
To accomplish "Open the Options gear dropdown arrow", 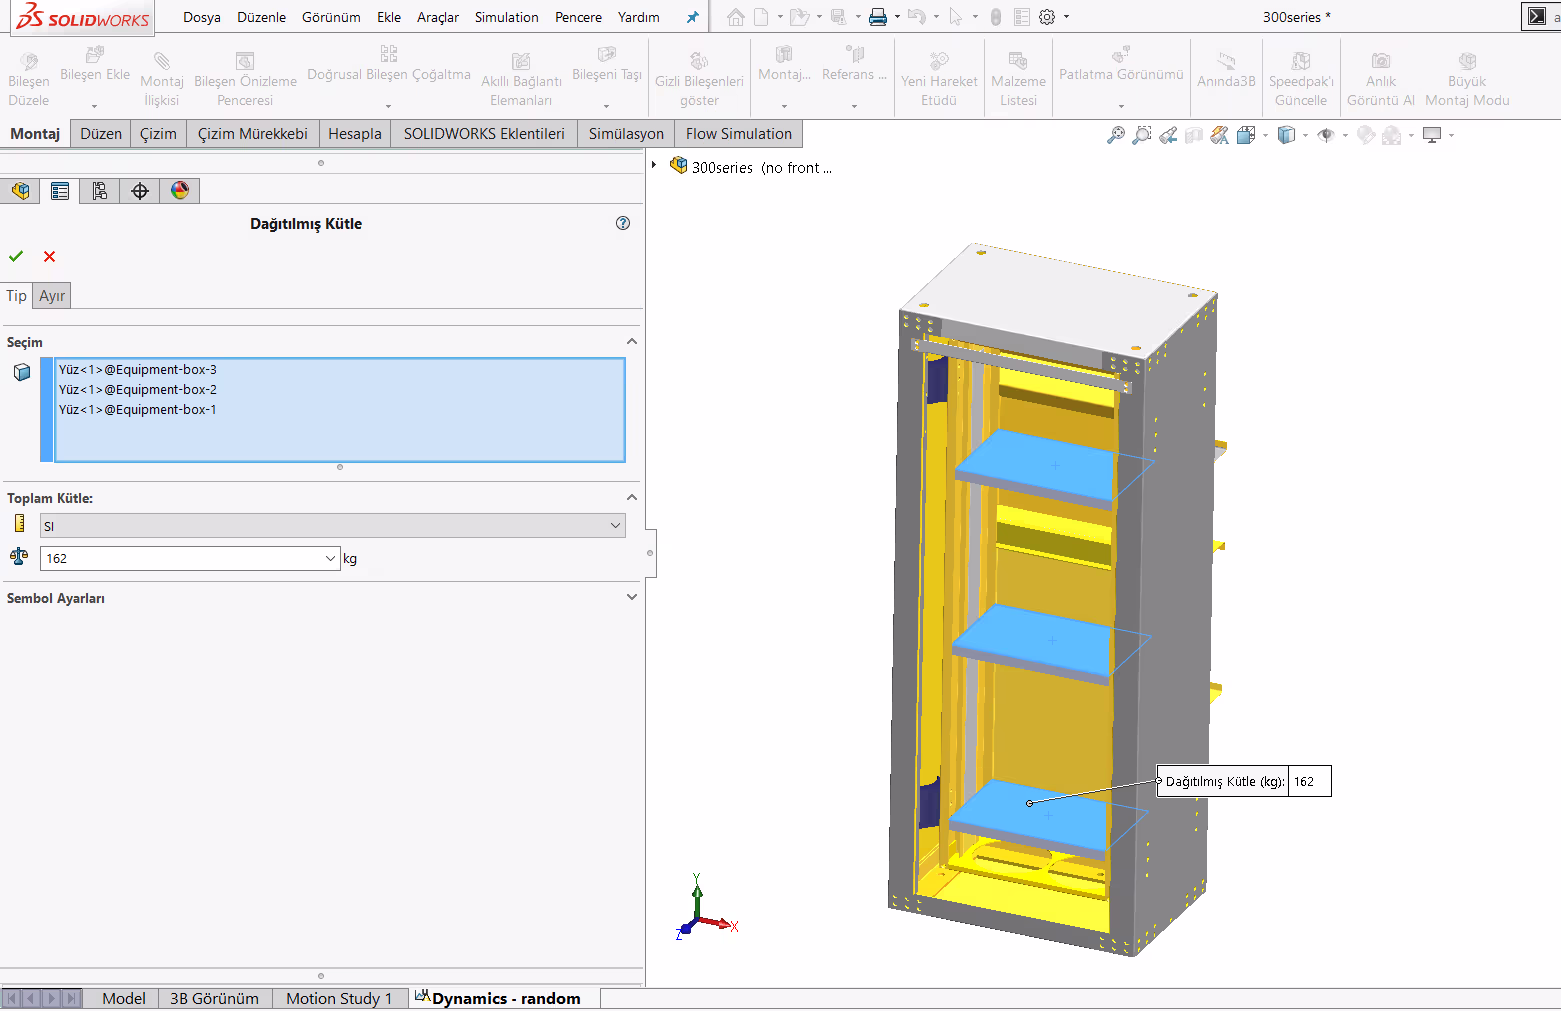I will (1066, 17).
